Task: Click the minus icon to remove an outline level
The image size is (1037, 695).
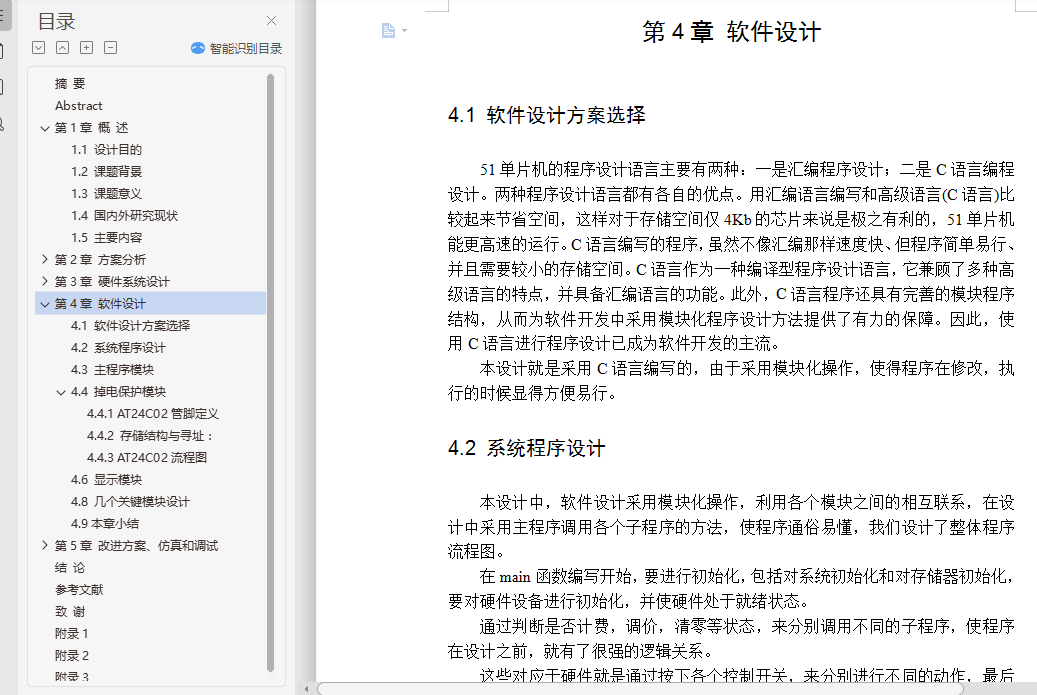Action: tap(110, 48)
